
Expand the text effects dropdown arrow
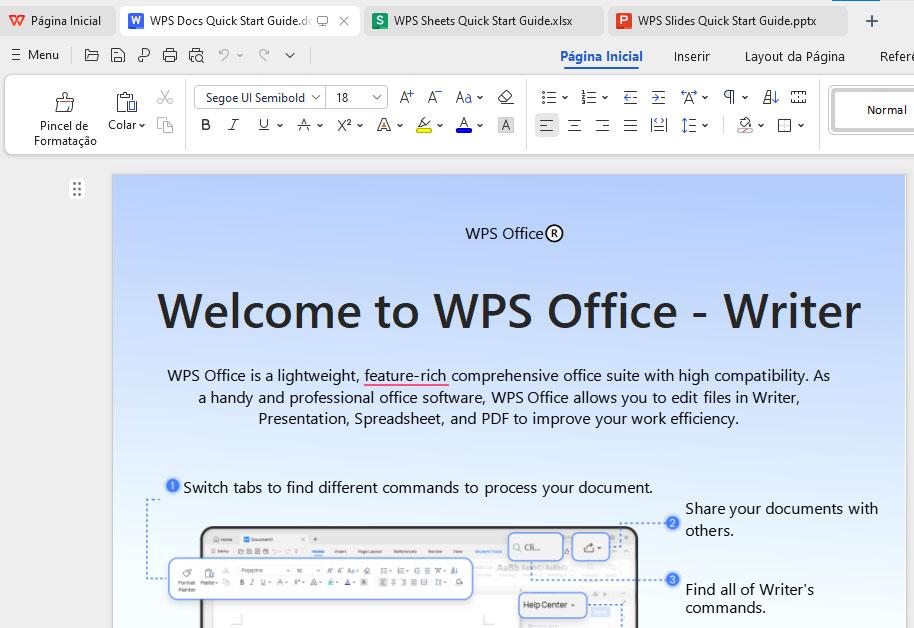click(x=399, y=125)
